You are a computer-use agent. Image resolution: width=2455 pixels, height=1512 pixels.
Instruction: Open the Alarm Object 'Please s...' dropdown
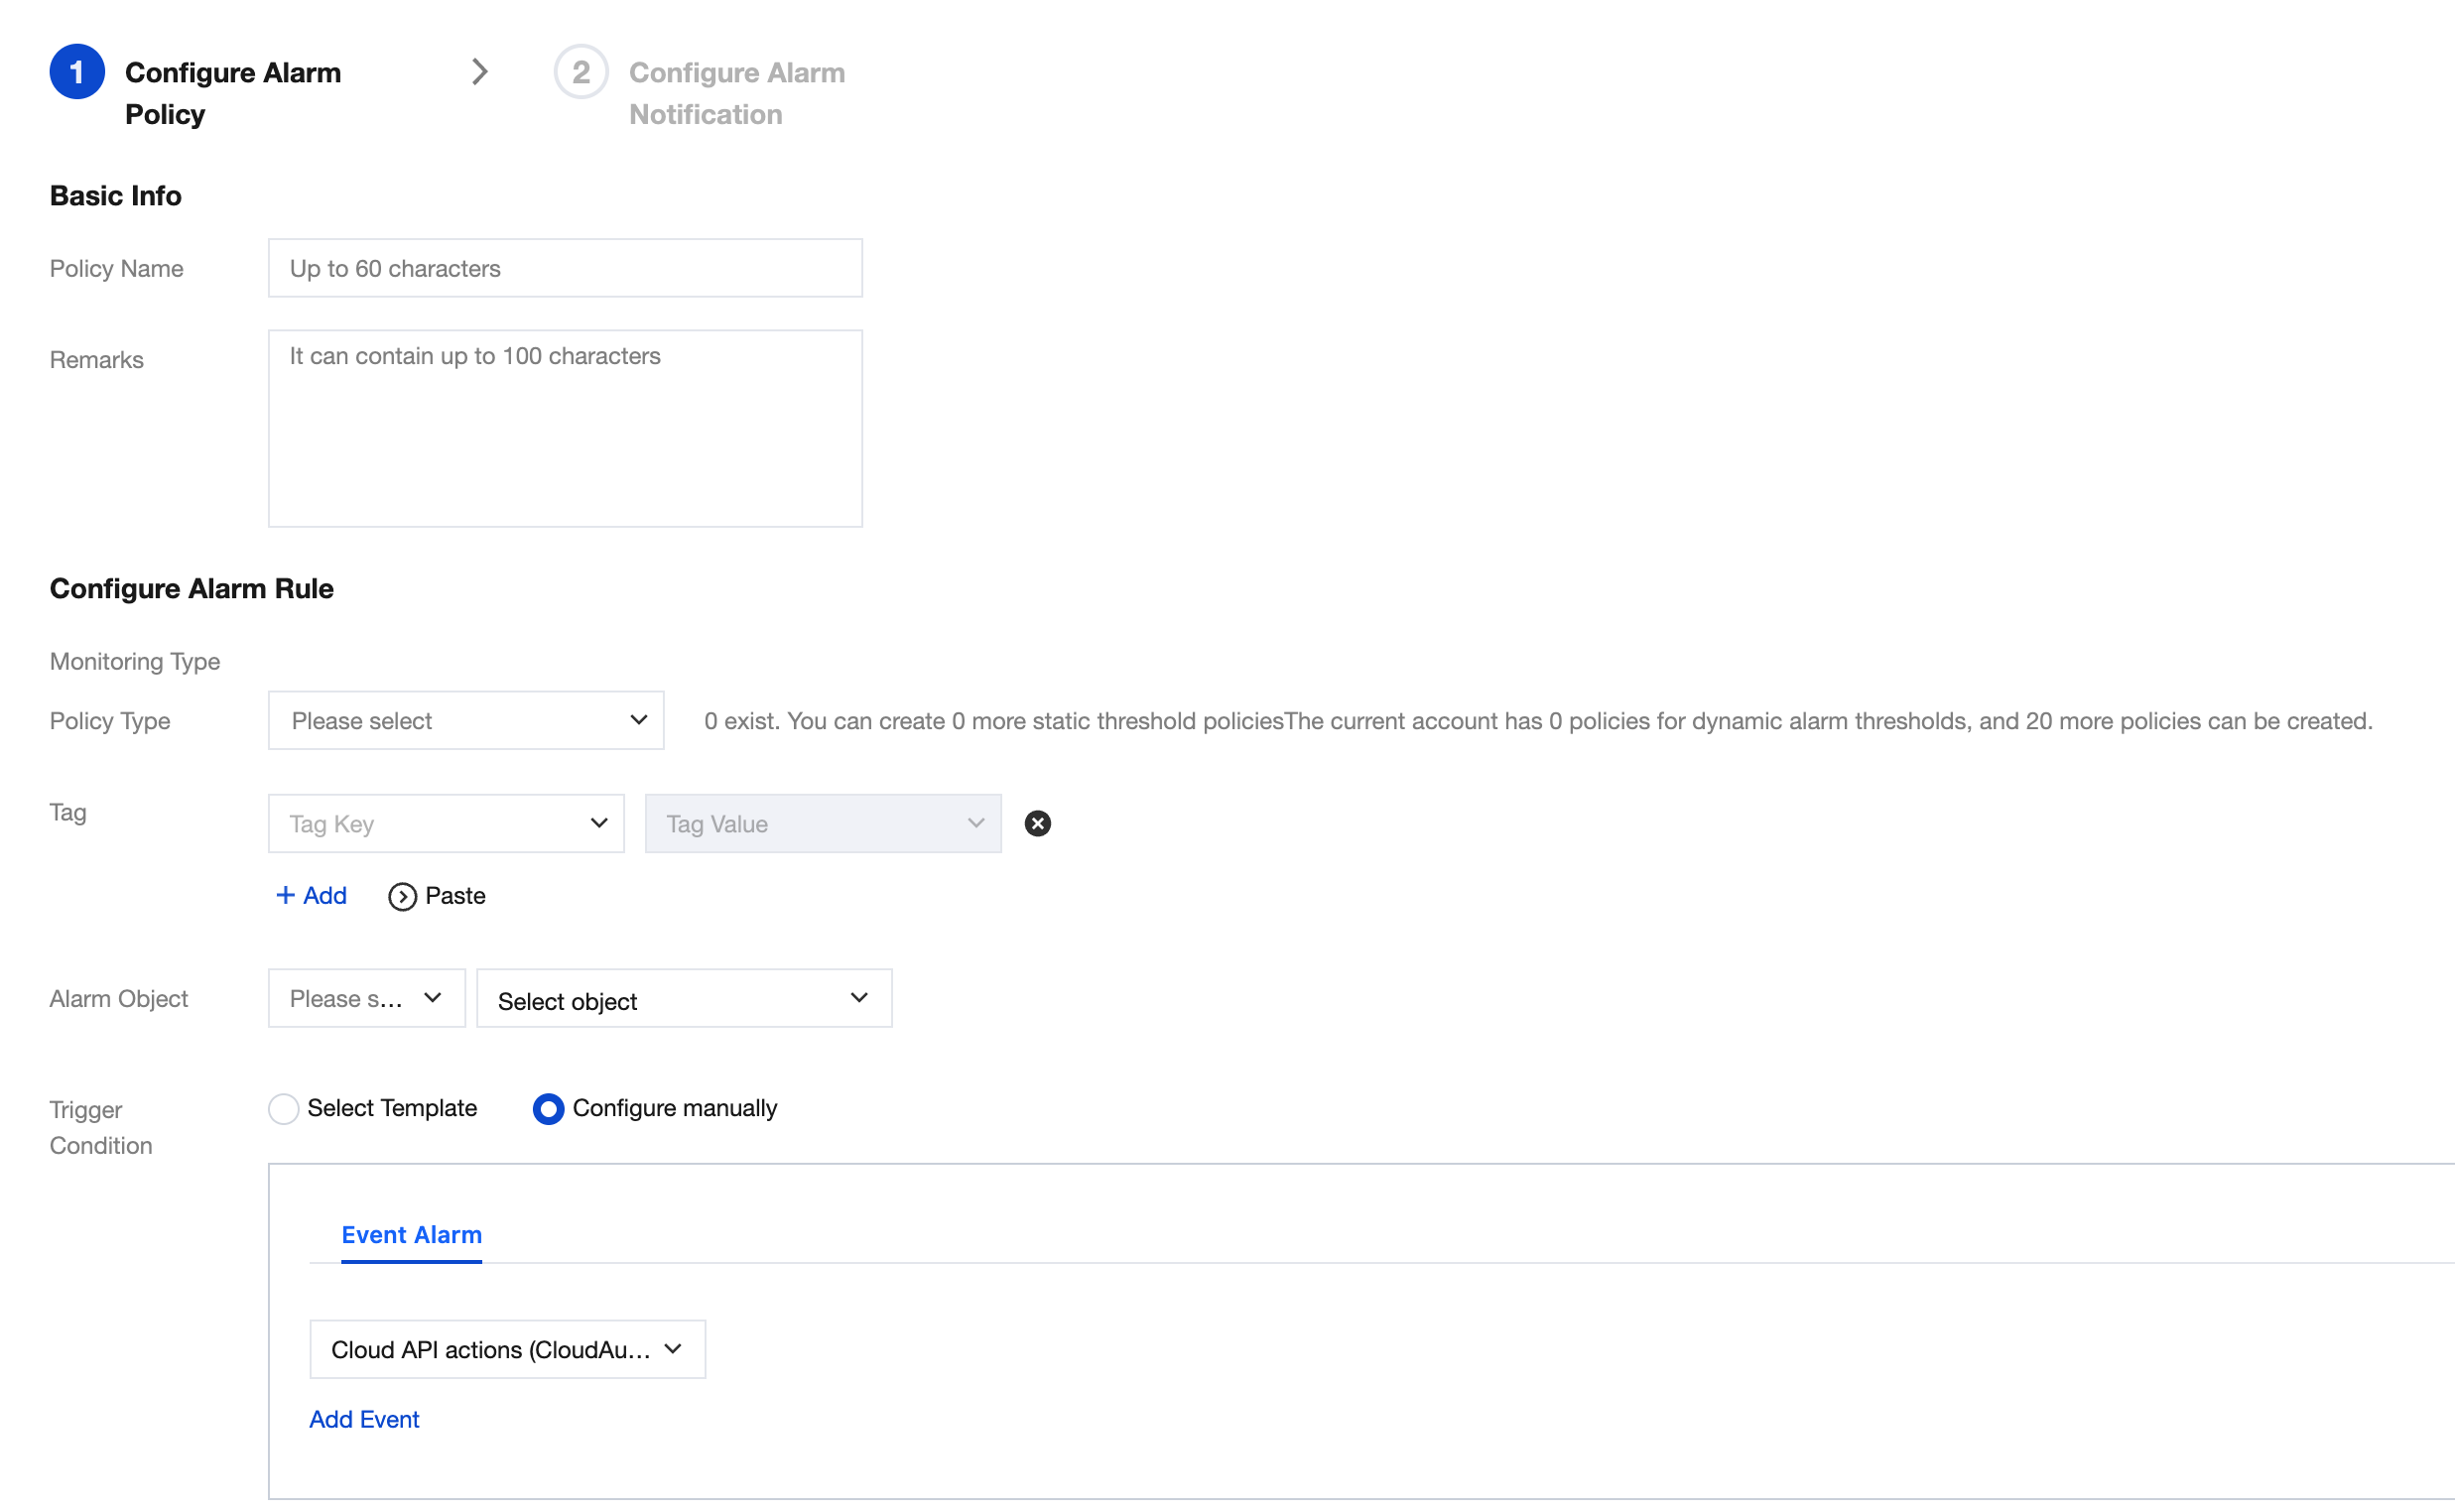[366, 998]
